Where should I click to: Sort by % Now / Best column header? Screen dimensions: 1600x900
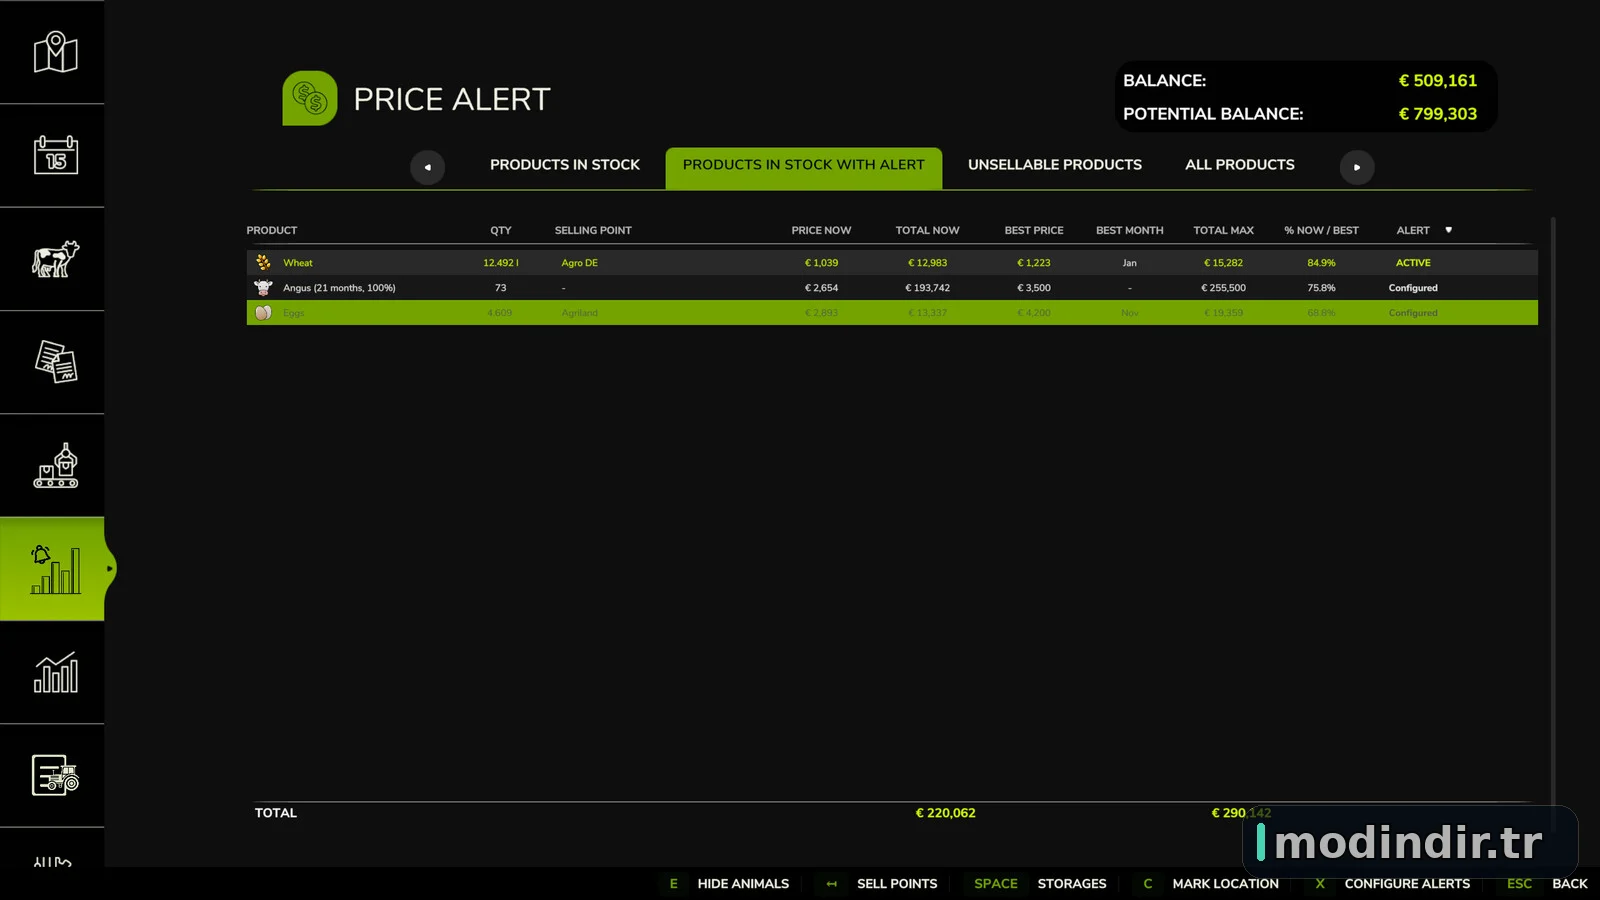pos(1321,230)
